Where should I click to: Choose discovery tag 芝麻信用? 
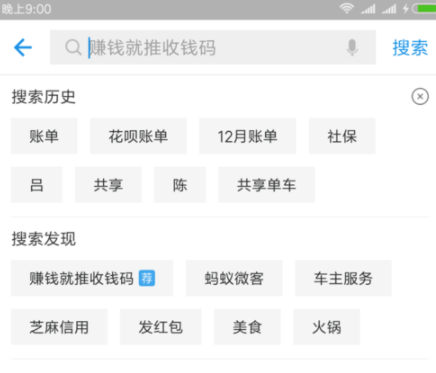pyautogui.click(x=59, y=327)
